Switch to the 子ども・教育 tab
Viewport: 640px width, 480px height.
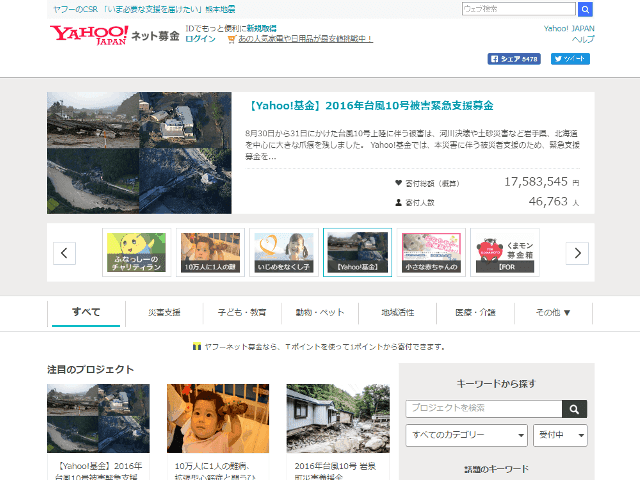point(242,313)
